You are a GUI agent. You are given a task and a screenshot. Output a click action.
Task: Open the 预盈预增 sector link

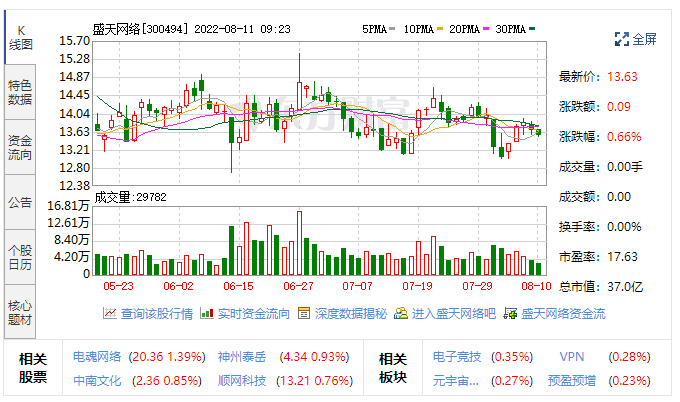(x=572, y=381)
